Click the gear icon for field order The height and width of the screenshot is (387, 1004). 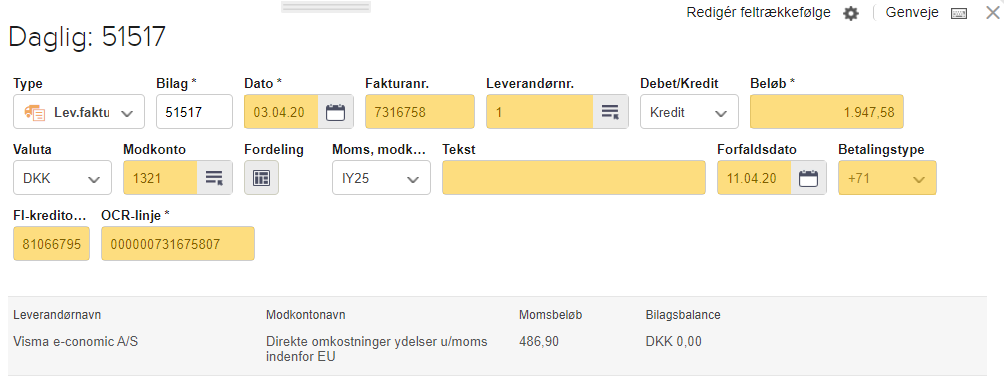(850, 13)
